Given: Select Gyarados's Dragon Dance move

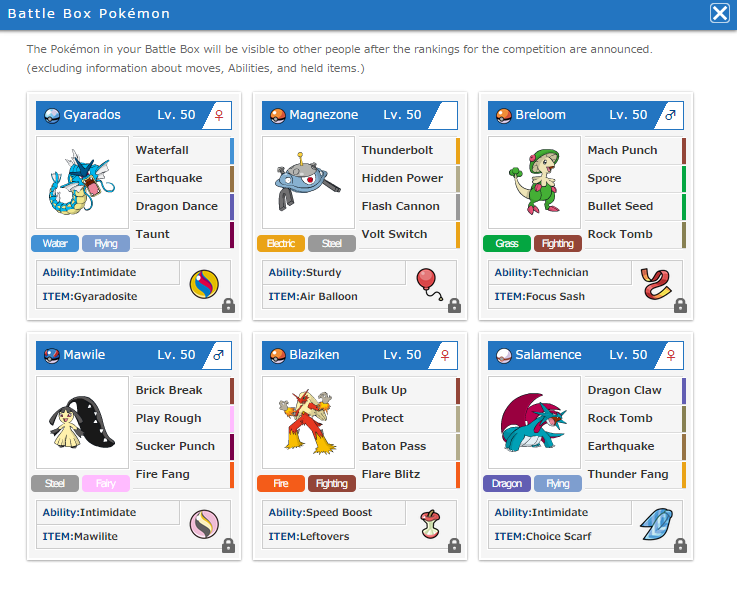Looking at the screenshot, I should [183, 206].
